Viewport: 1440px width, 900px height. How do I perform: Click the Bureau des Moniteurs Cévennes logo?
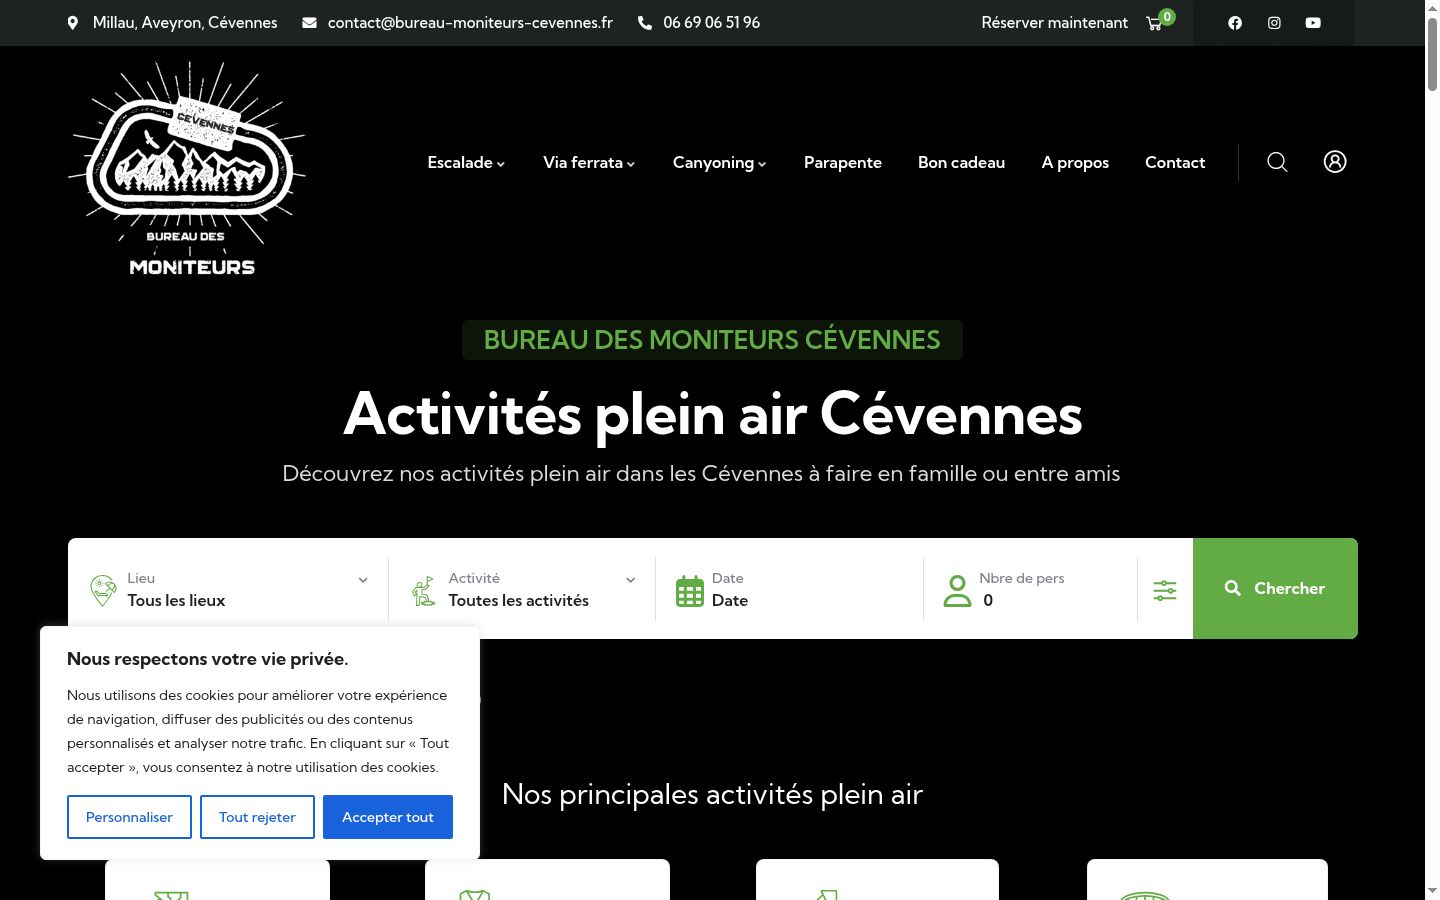(x=188, y=168)
